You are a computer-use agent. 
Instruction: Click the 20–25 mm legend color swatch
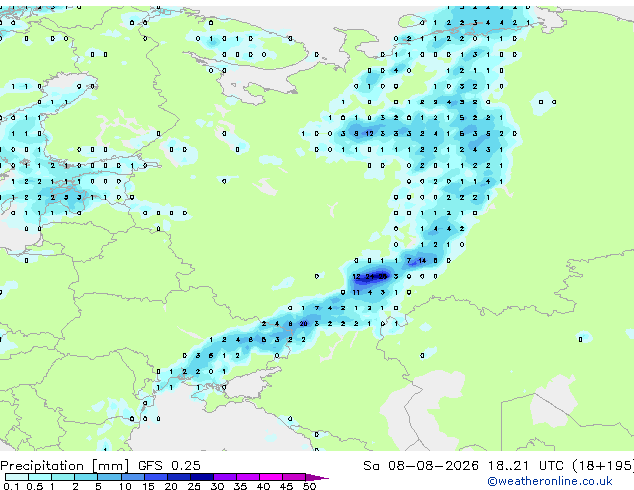[x=178, y=477]
